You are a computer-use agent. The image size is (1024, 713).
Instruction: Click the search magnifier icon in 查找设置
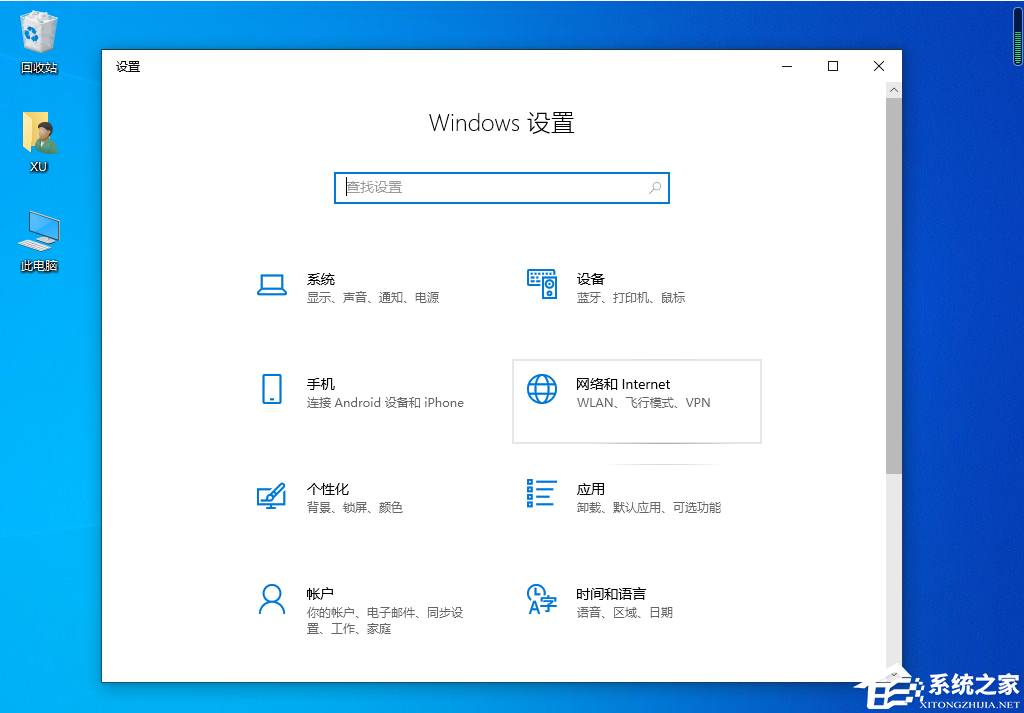pyautogui.click(x=655, y=187)
